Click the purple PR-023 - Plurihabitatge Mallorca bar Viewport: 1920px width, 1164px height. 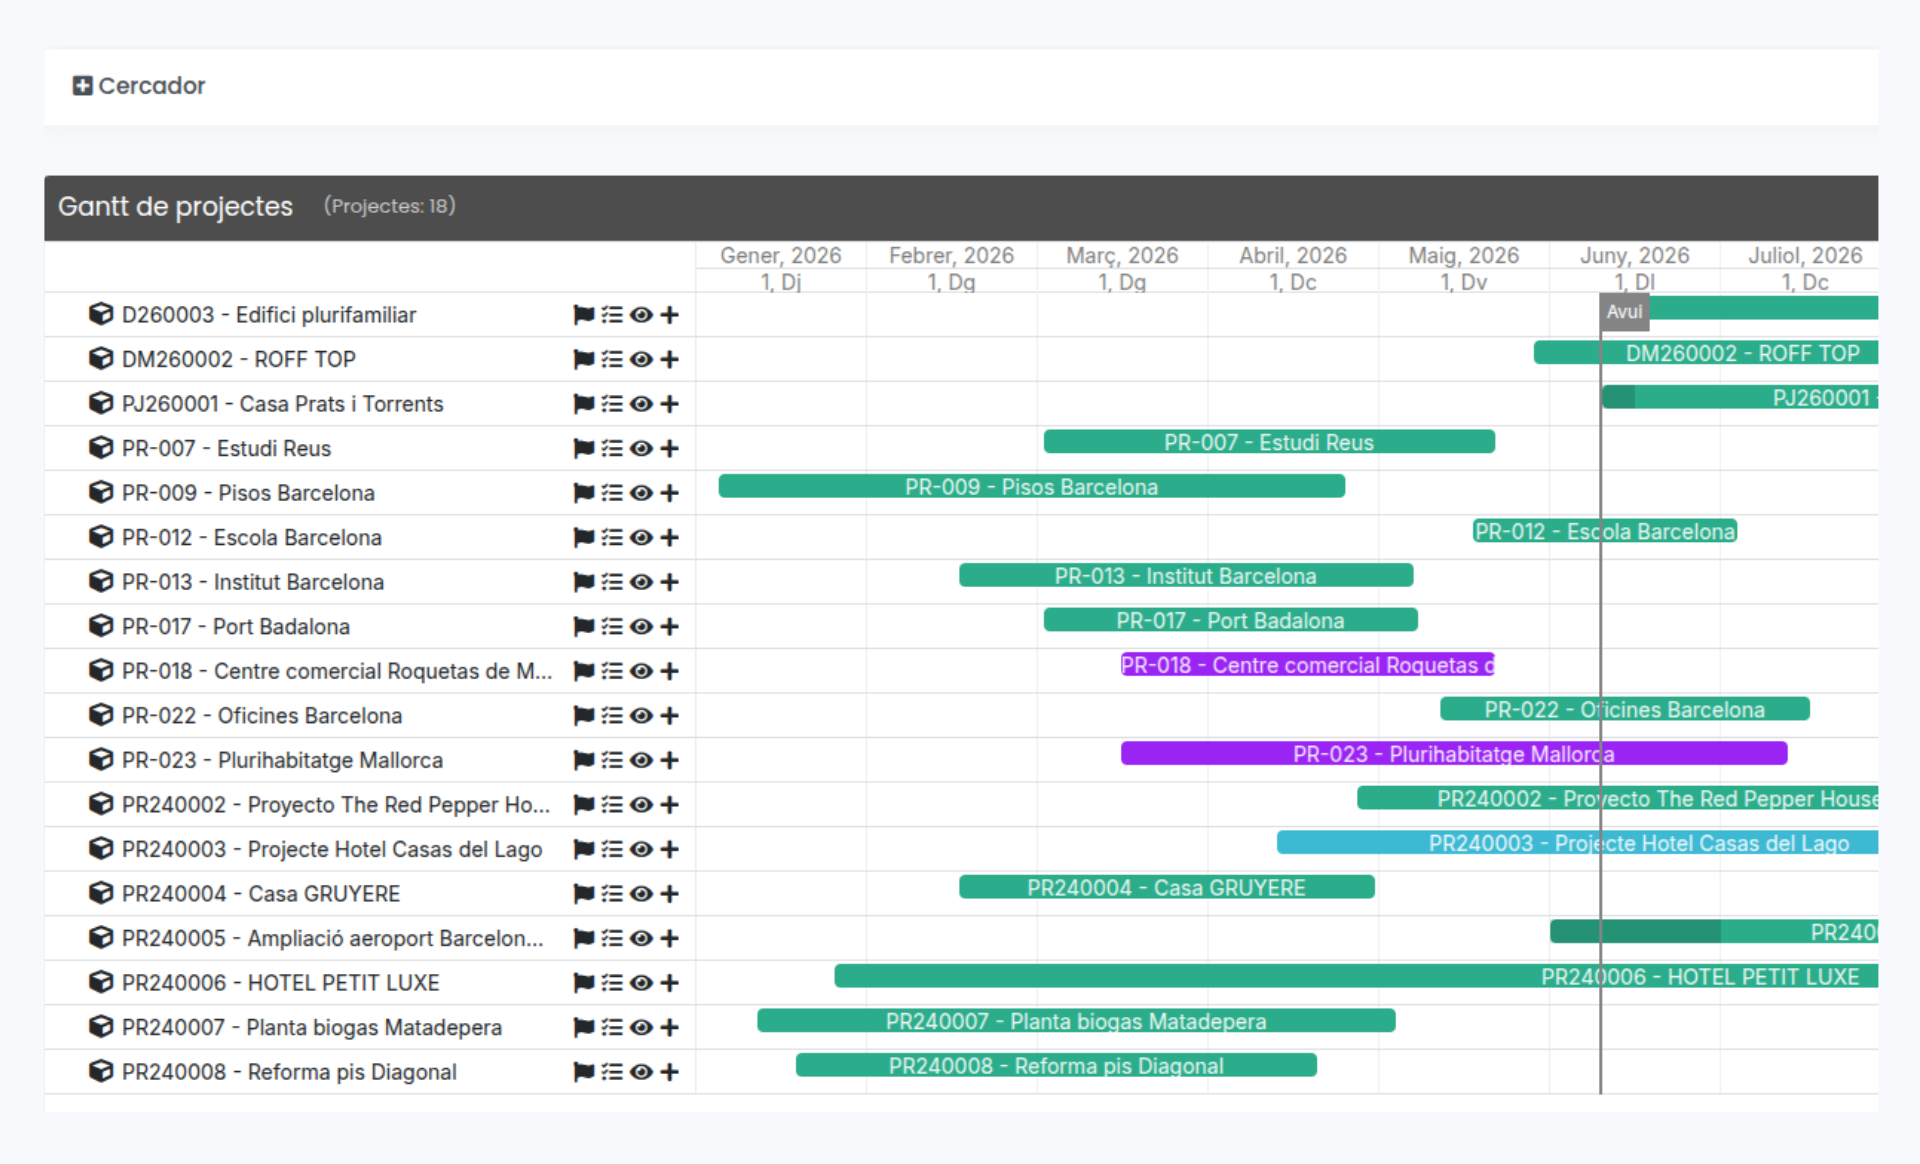pyautogui.click(x=1454, y=754)
